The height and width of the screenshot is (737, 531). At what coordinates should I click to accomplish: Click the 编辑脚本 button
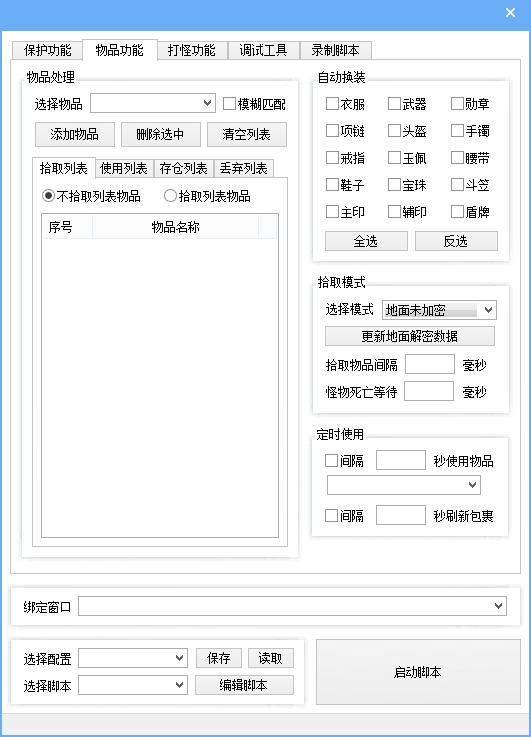(244, 685)
